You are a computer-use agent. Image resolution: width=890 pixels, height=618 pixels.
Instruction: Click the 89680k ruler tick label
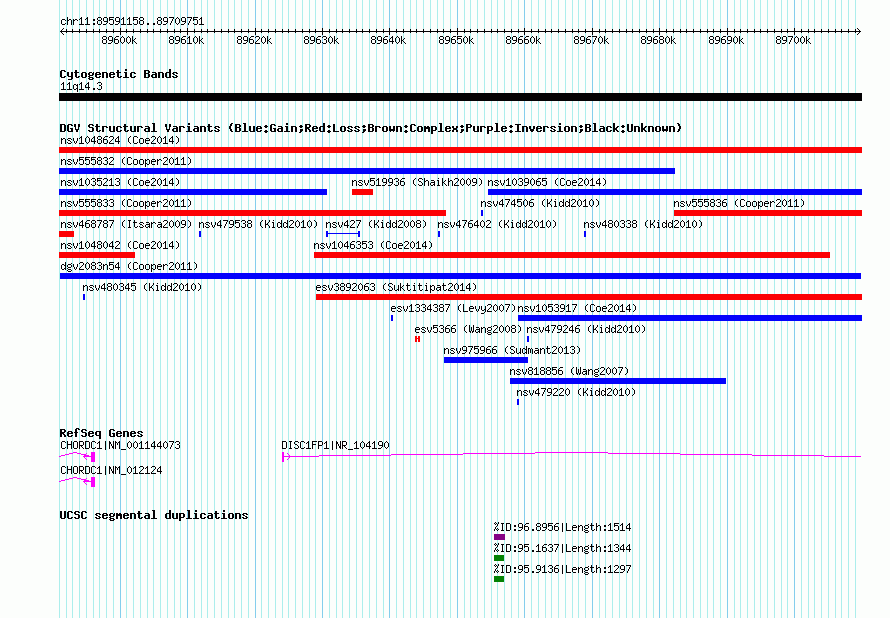pyautogui.click(x=658, y=40)
